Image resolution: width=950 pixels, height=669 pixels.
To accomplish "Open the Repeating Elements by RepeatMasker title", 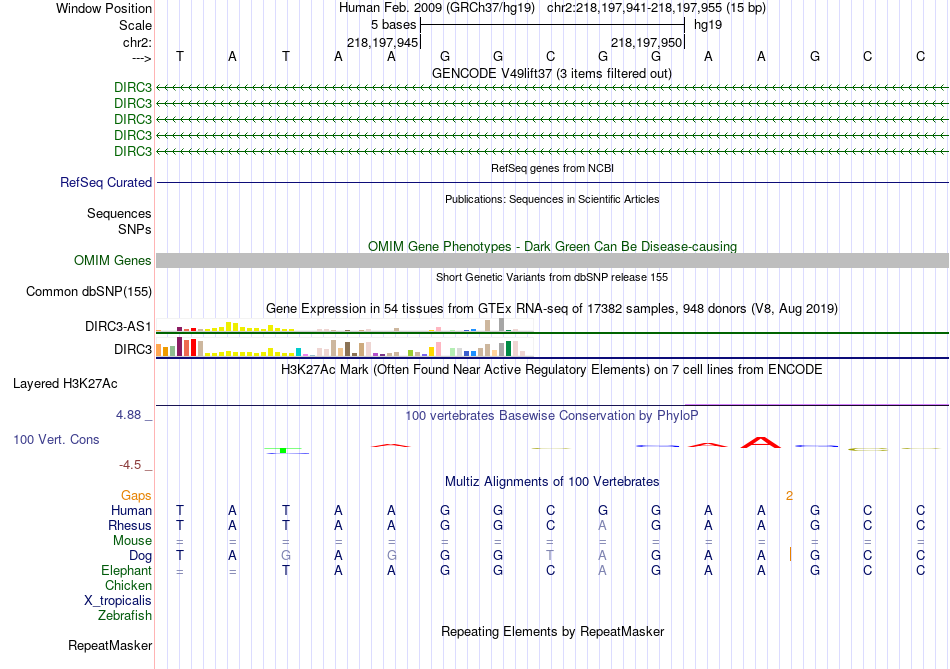I will pyautogui.click(x=552, y=631).
